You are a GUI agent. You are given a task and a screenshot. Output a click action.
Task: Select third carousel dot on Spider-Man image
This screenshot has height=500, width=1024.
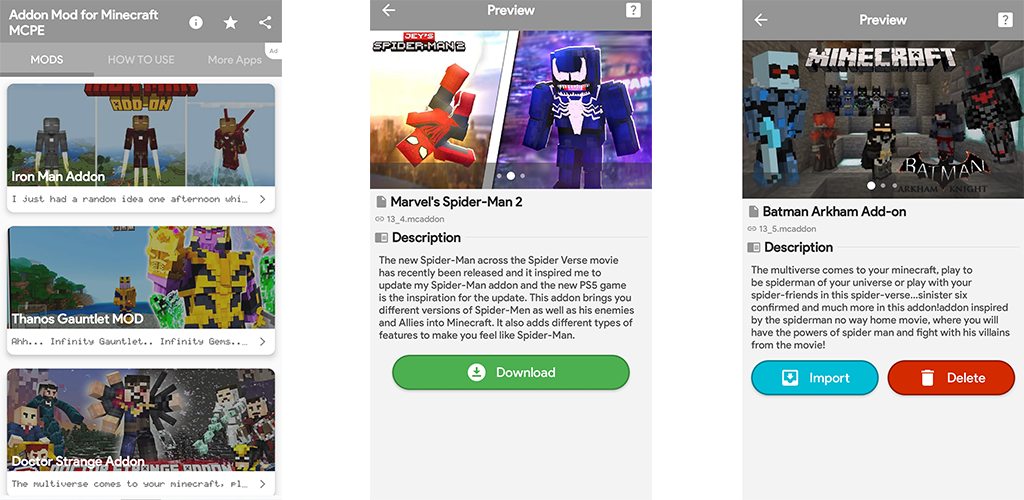(x=522, y=176)
